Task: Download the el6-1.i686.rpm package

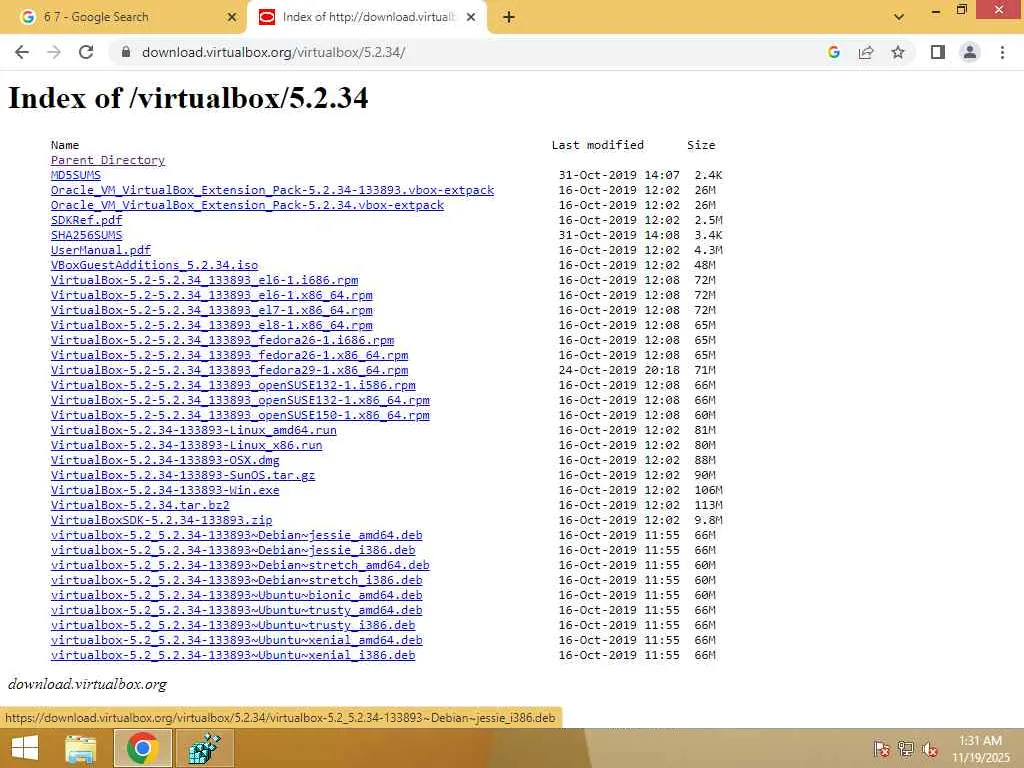Action: [204, 280]
